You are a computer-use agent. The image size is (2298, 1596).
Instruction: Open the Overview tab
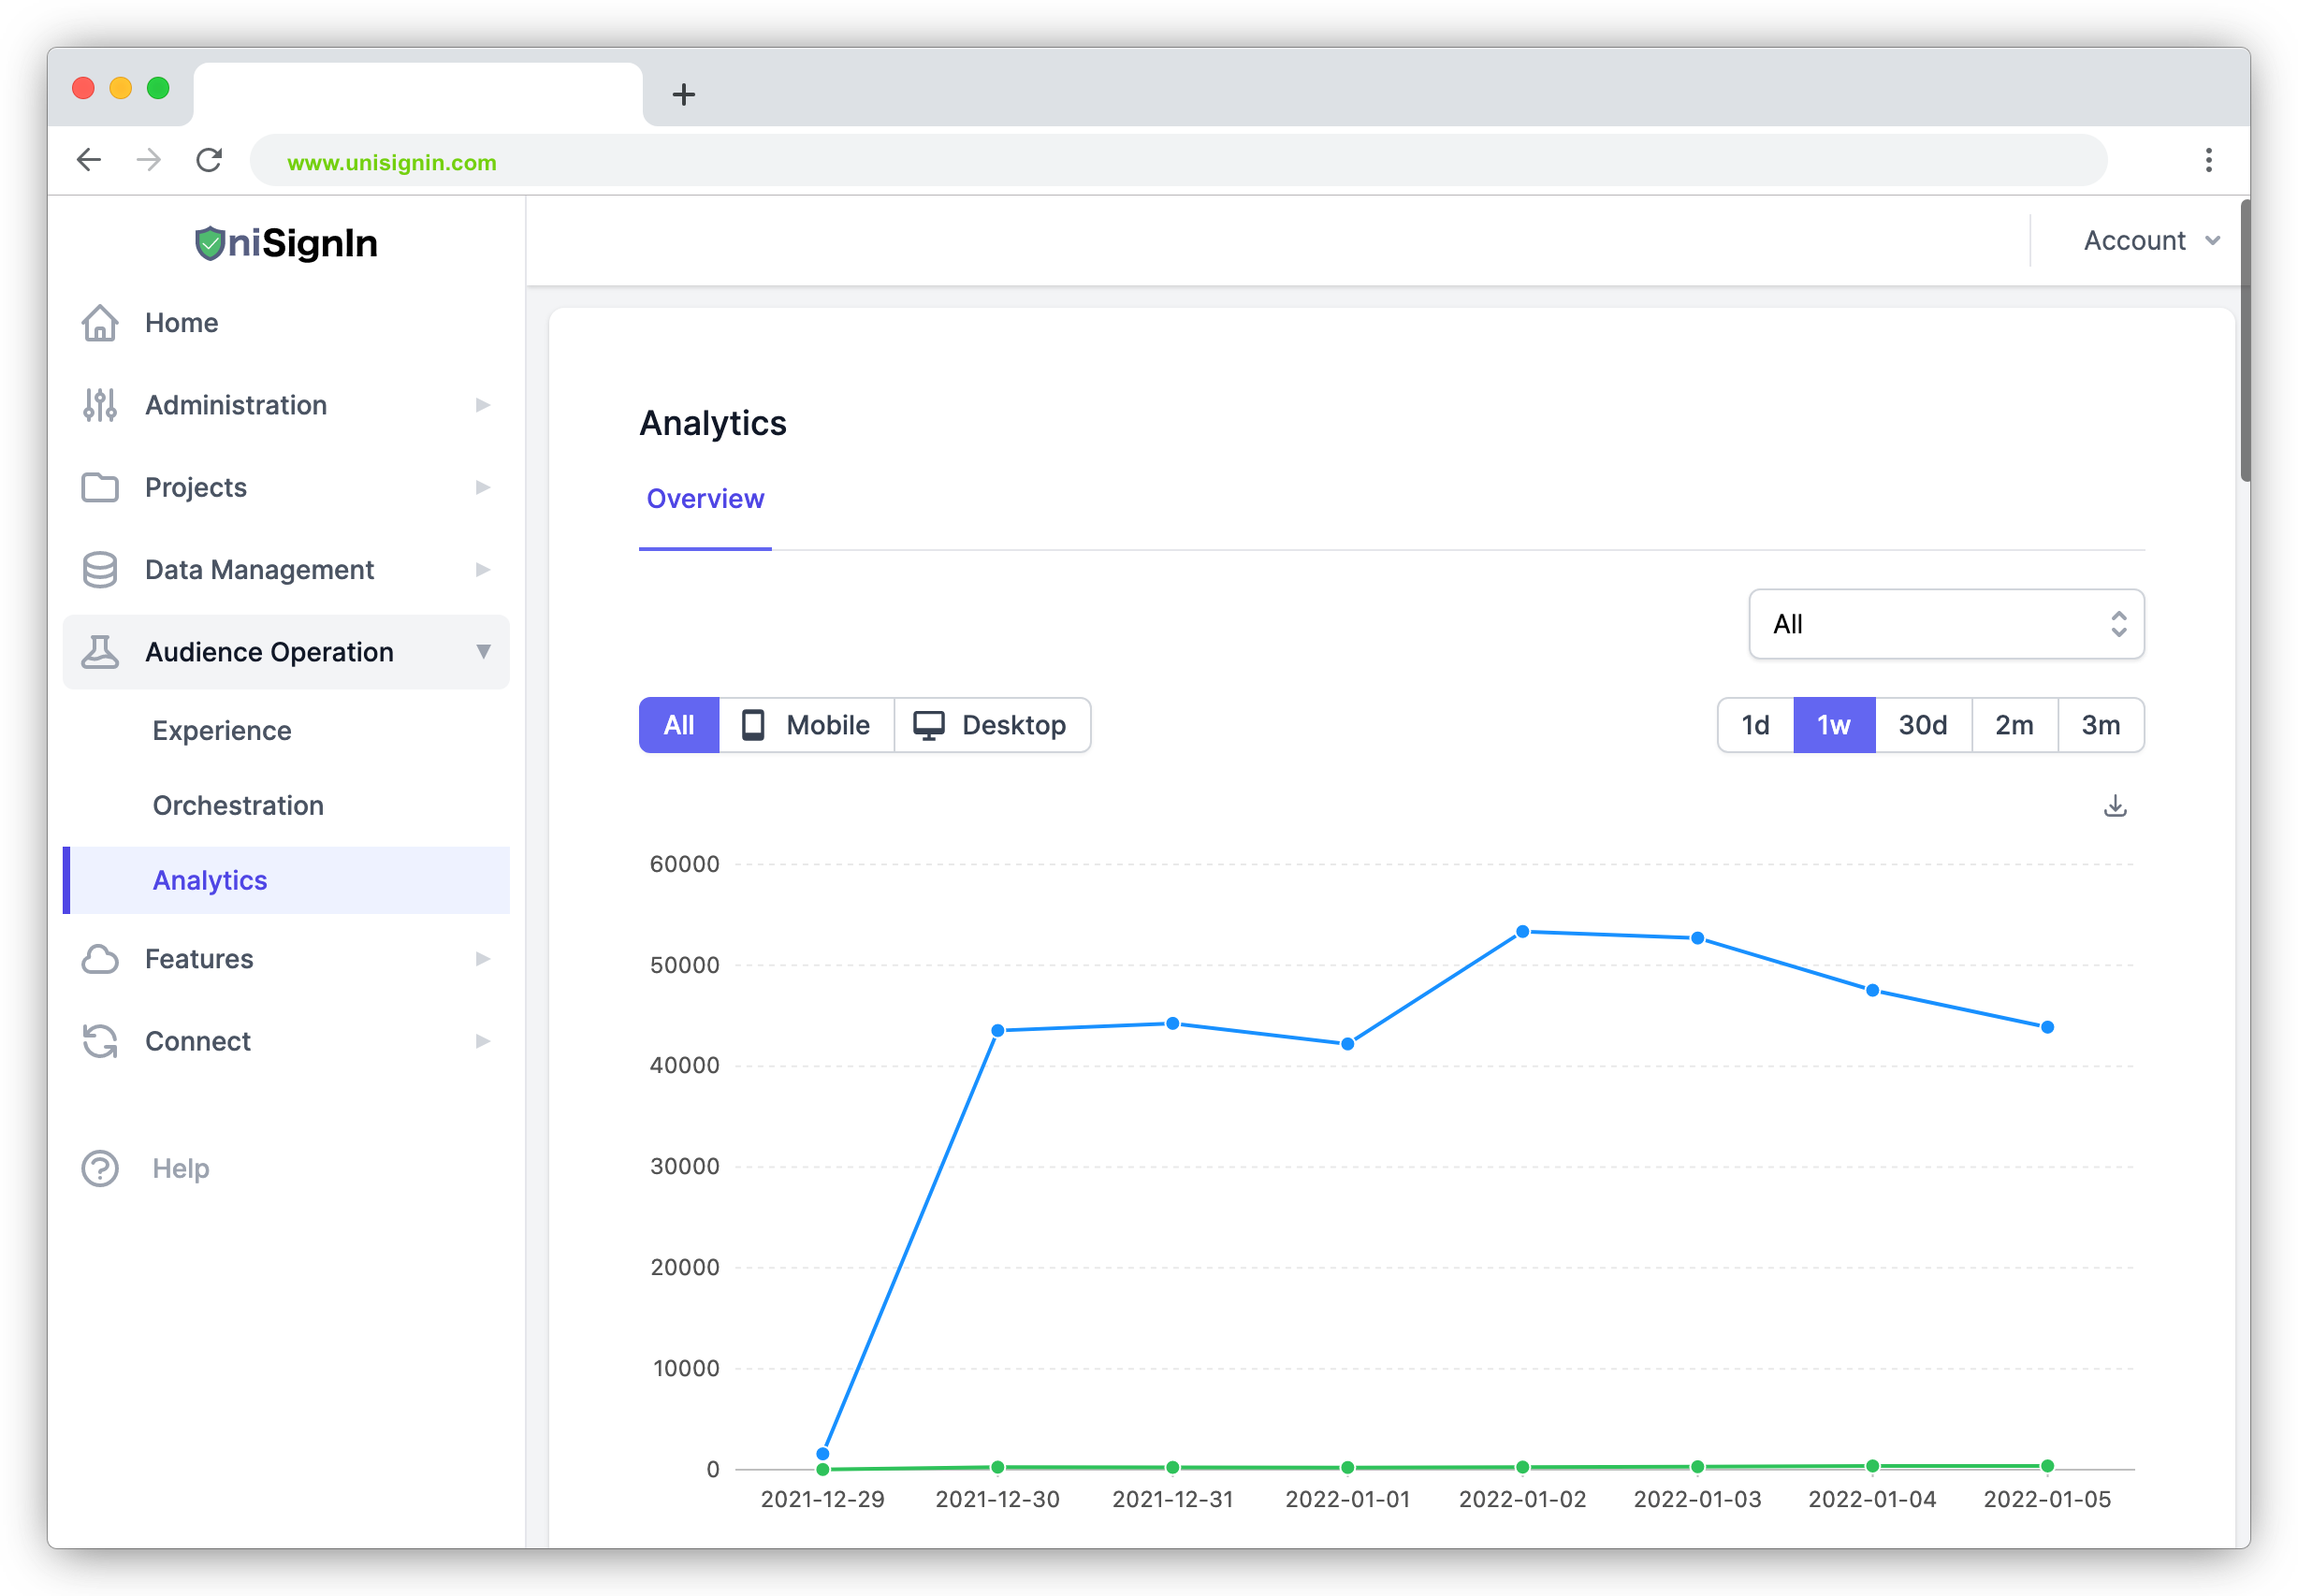pyautogui.click(x=705, y=499)
